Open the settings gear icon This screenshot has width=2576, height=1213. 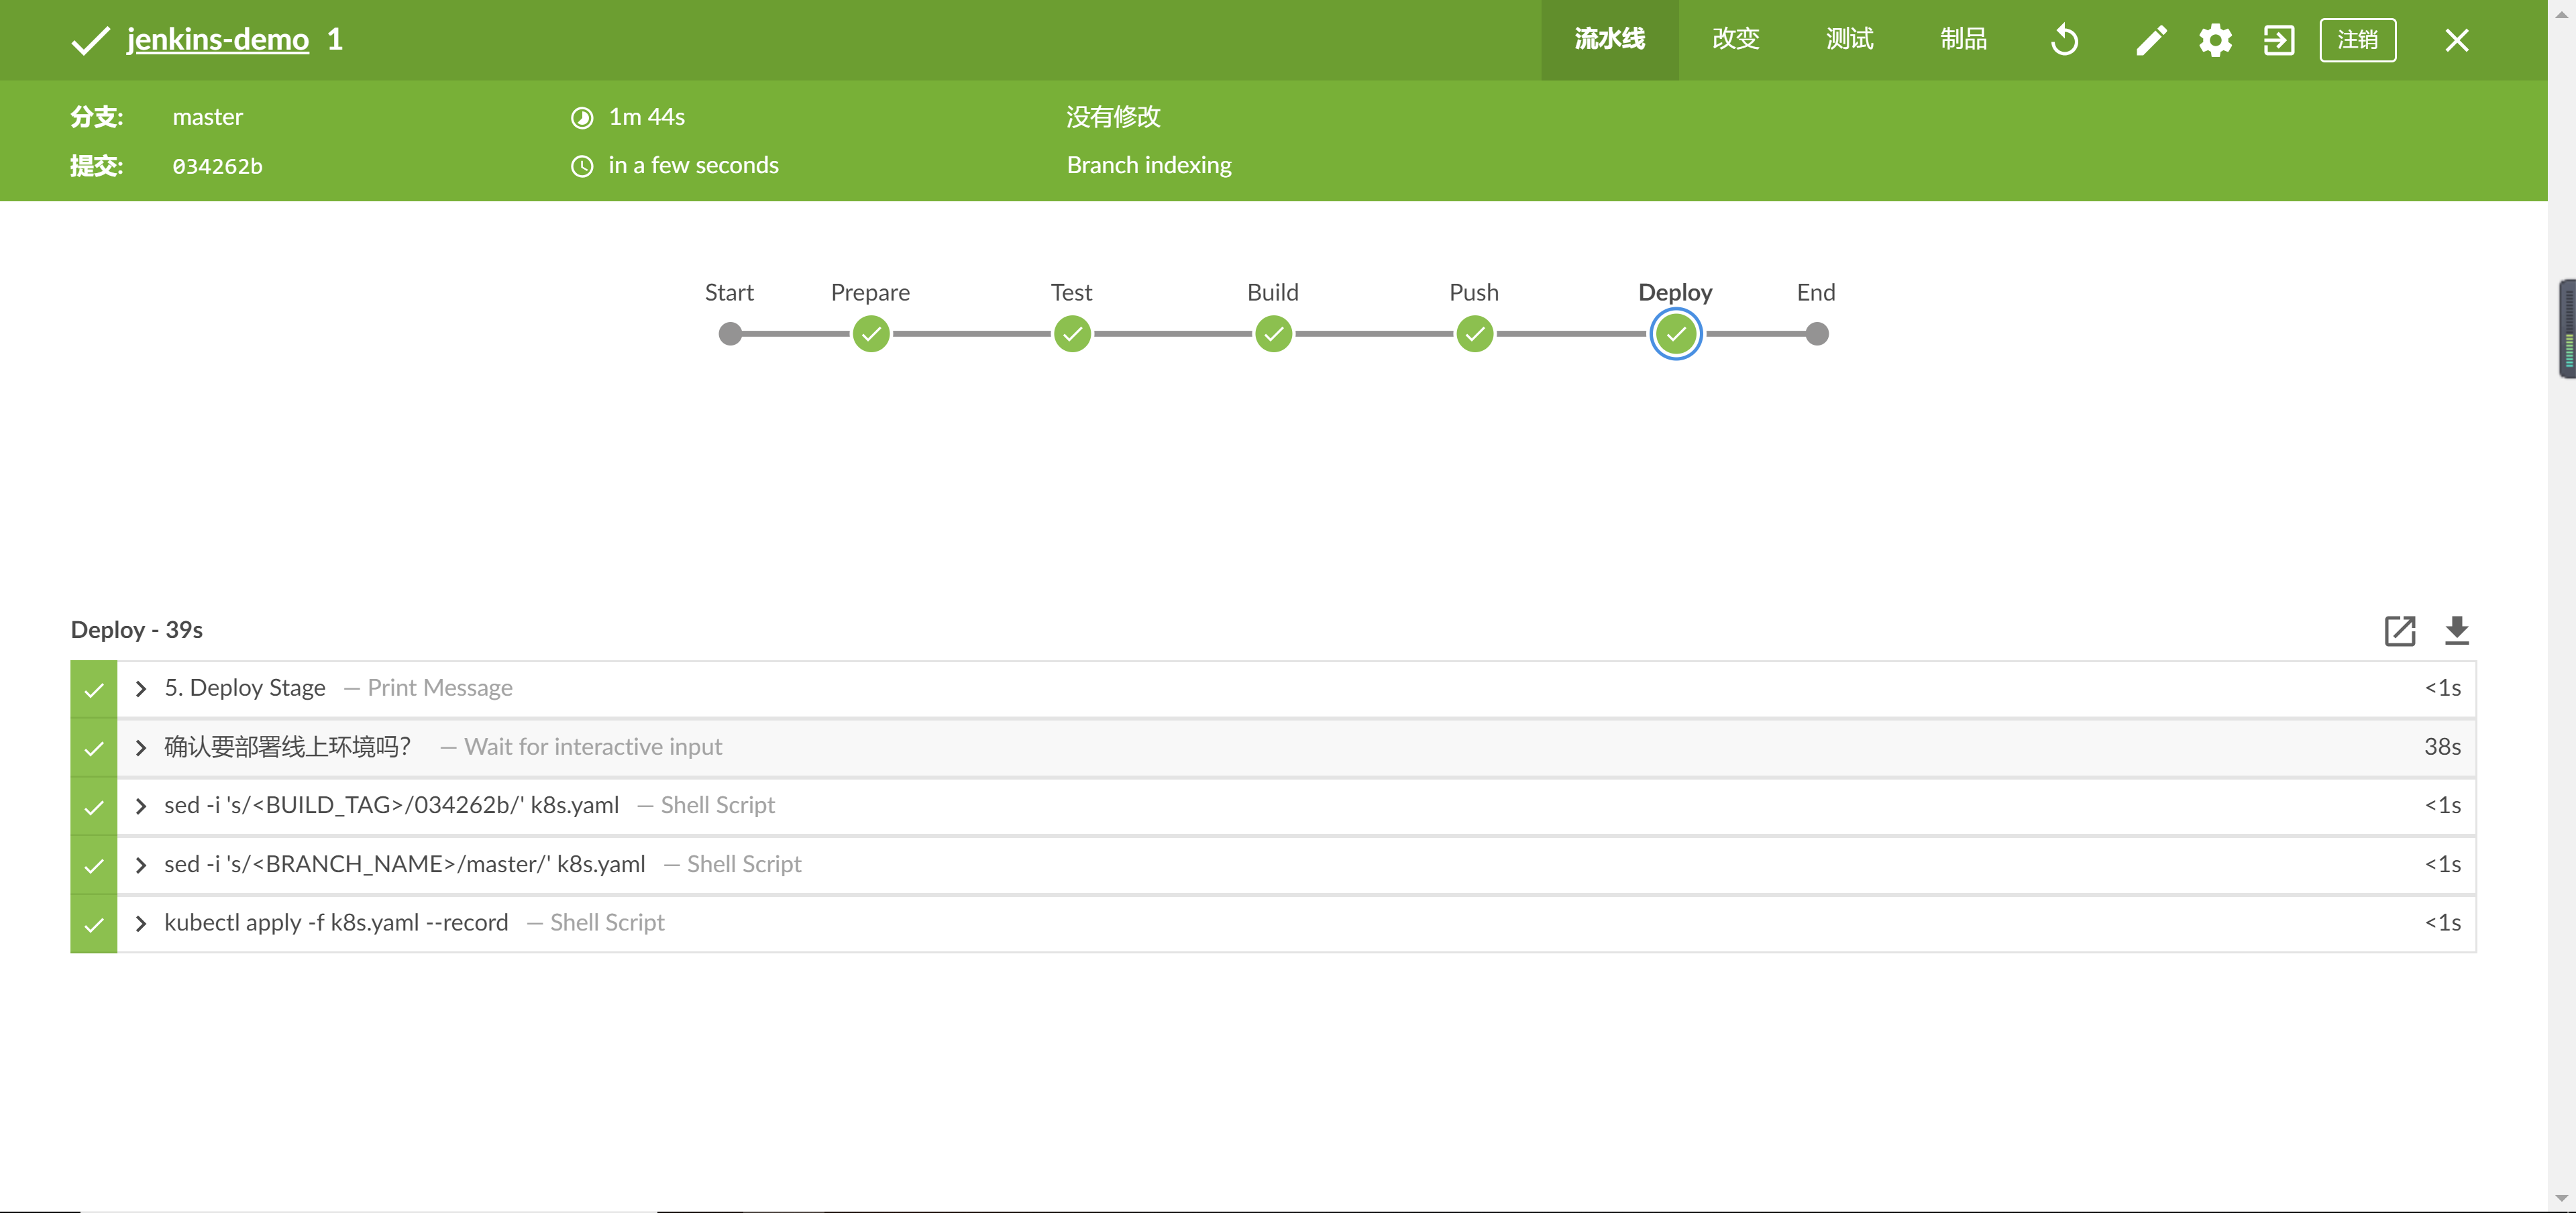(2215, 40)
